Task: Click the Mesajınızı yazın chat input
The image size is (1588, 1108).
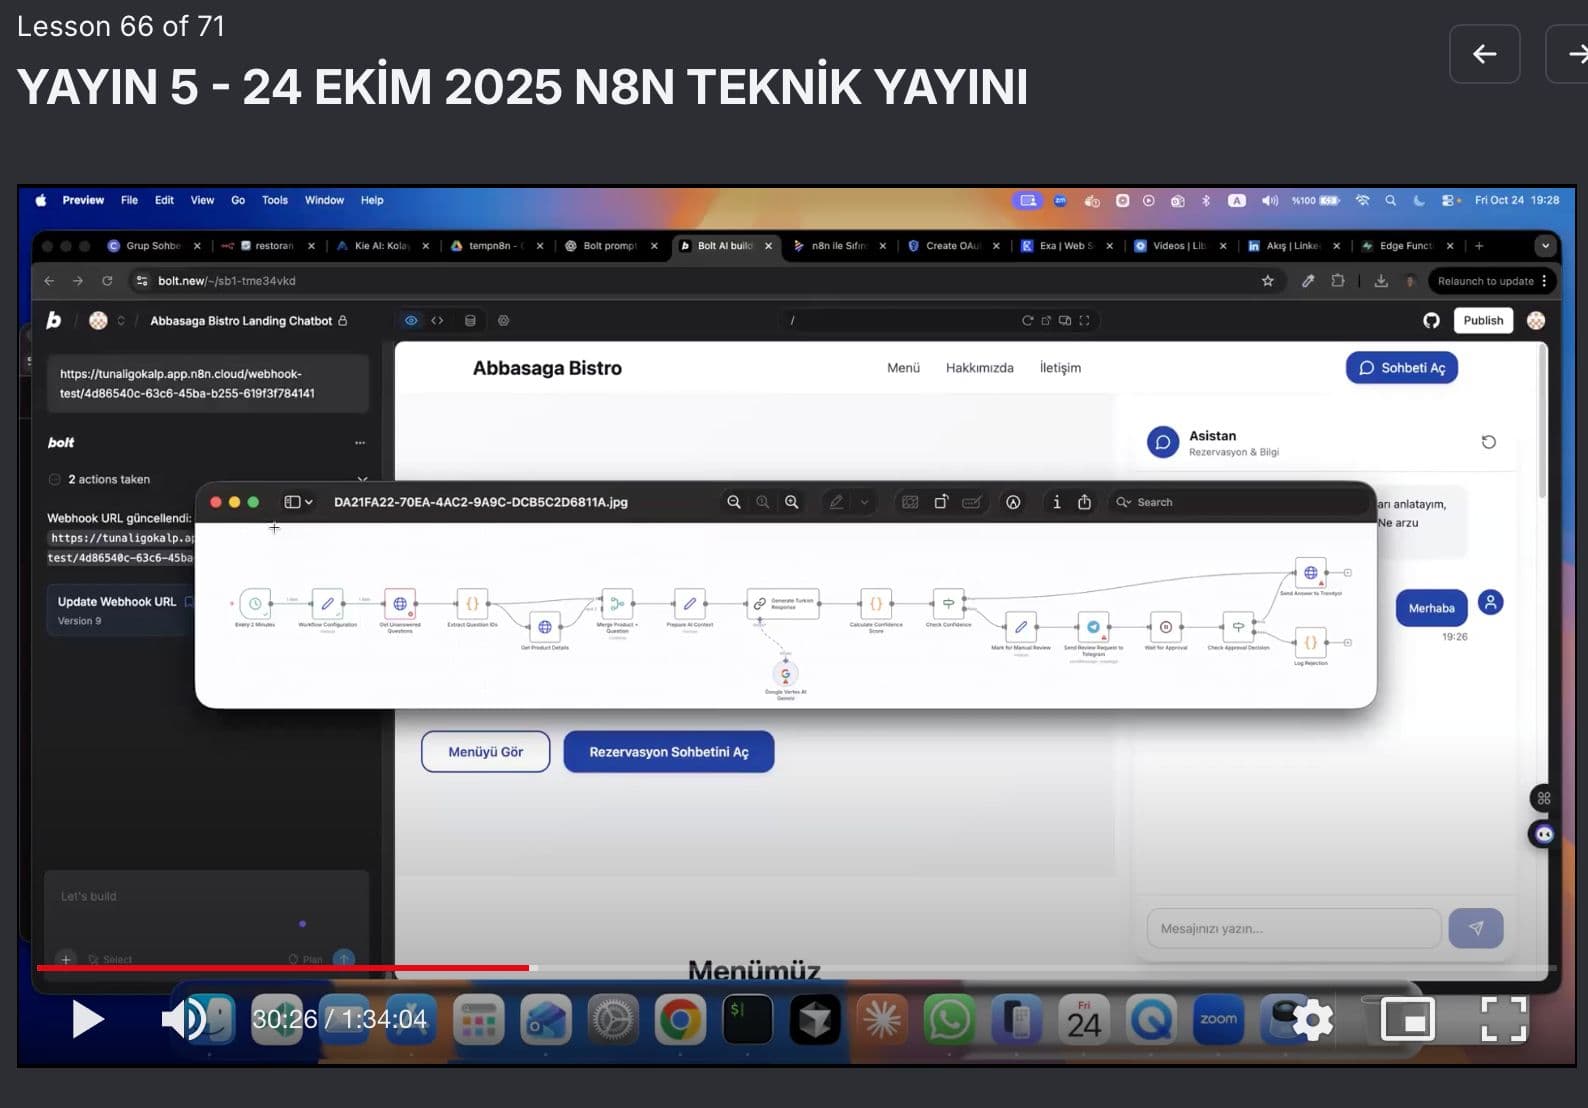Action: coord(1294,929)
